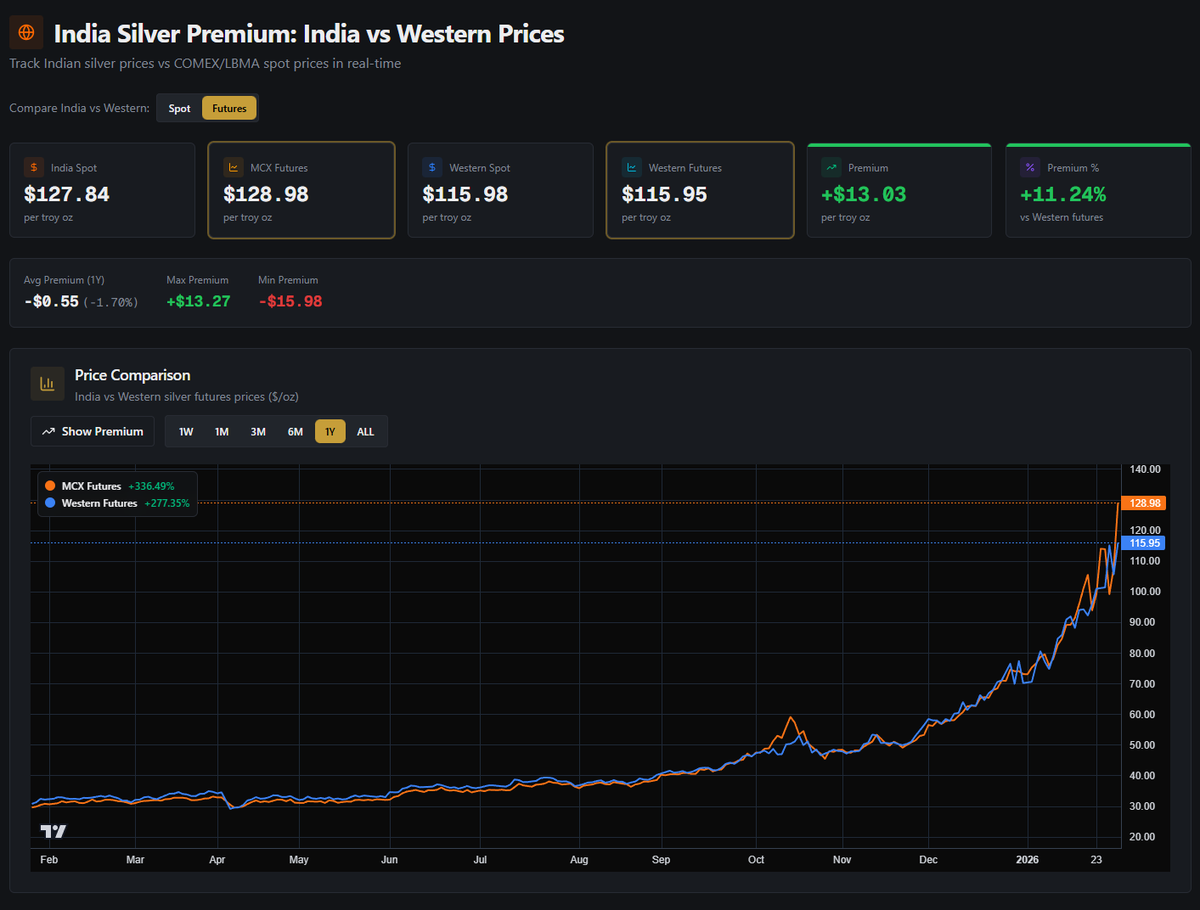Click the Max Premium +$13.27 value
This screenshot has height=910, width=1200.
click(198, 301)
